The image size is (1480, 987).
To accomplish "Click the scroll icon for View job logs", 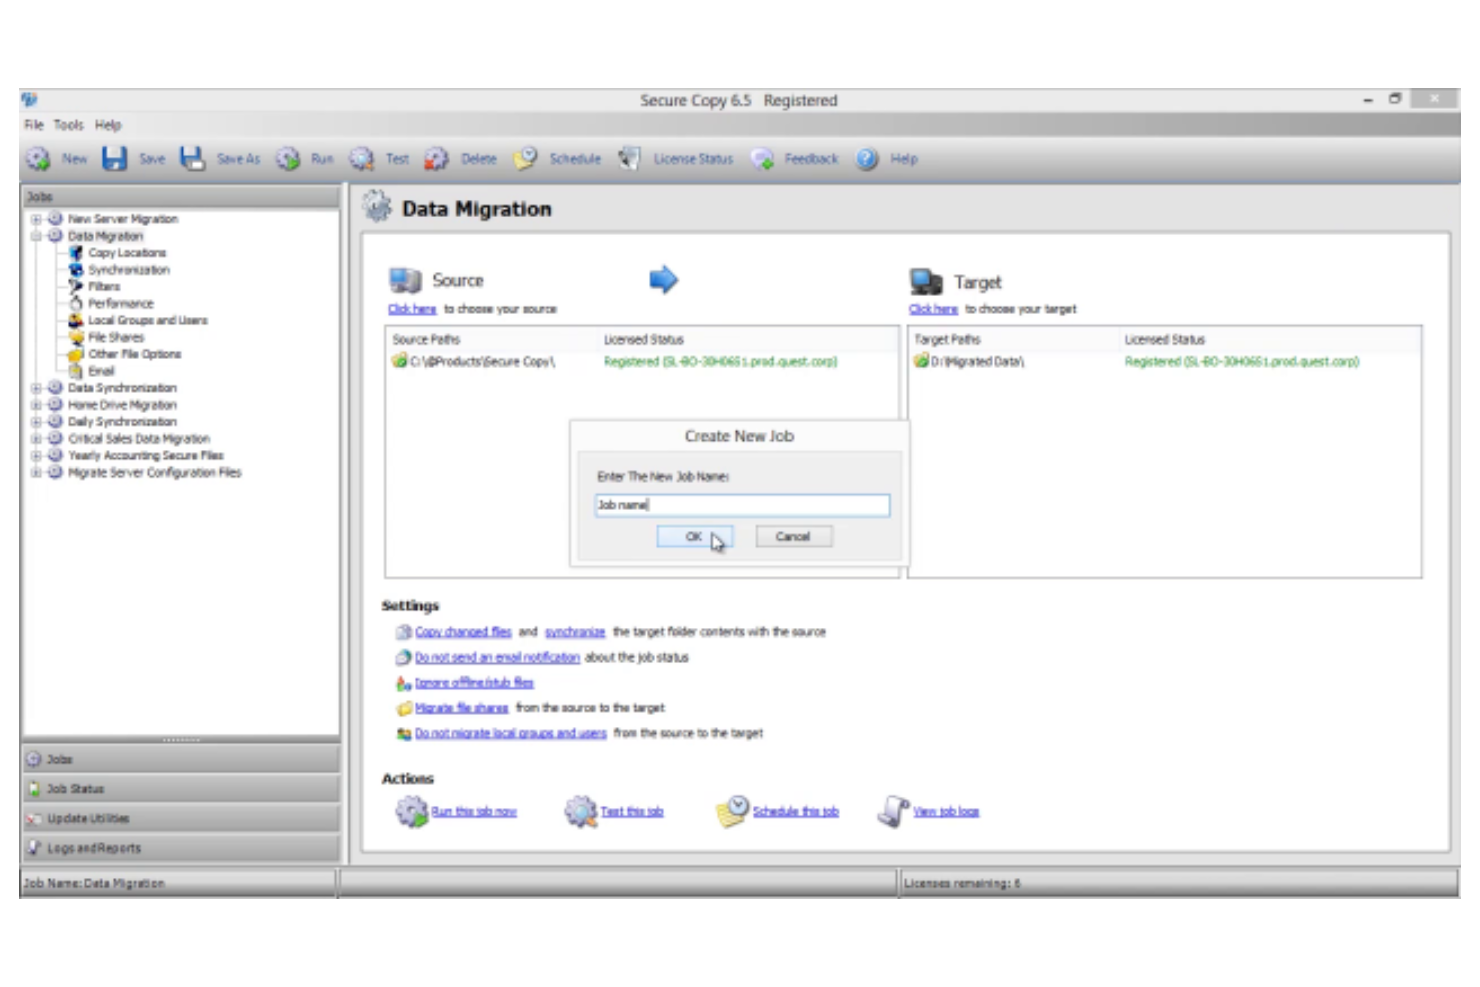I will (x=893, y=811).
